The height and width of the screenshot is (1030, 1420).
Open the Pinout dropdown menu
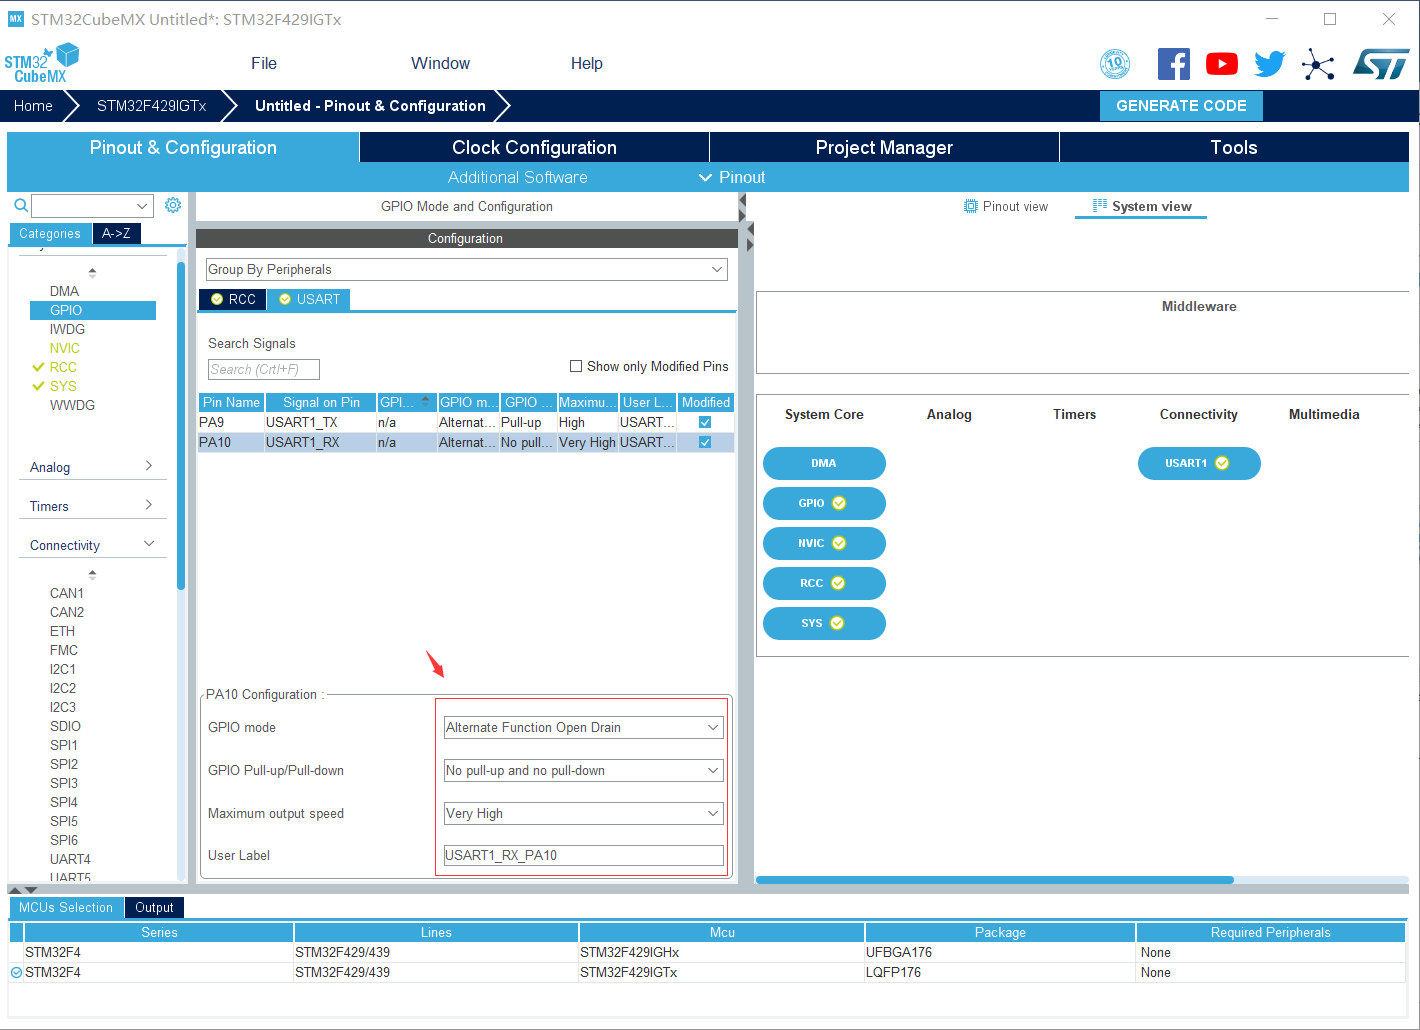732,177
